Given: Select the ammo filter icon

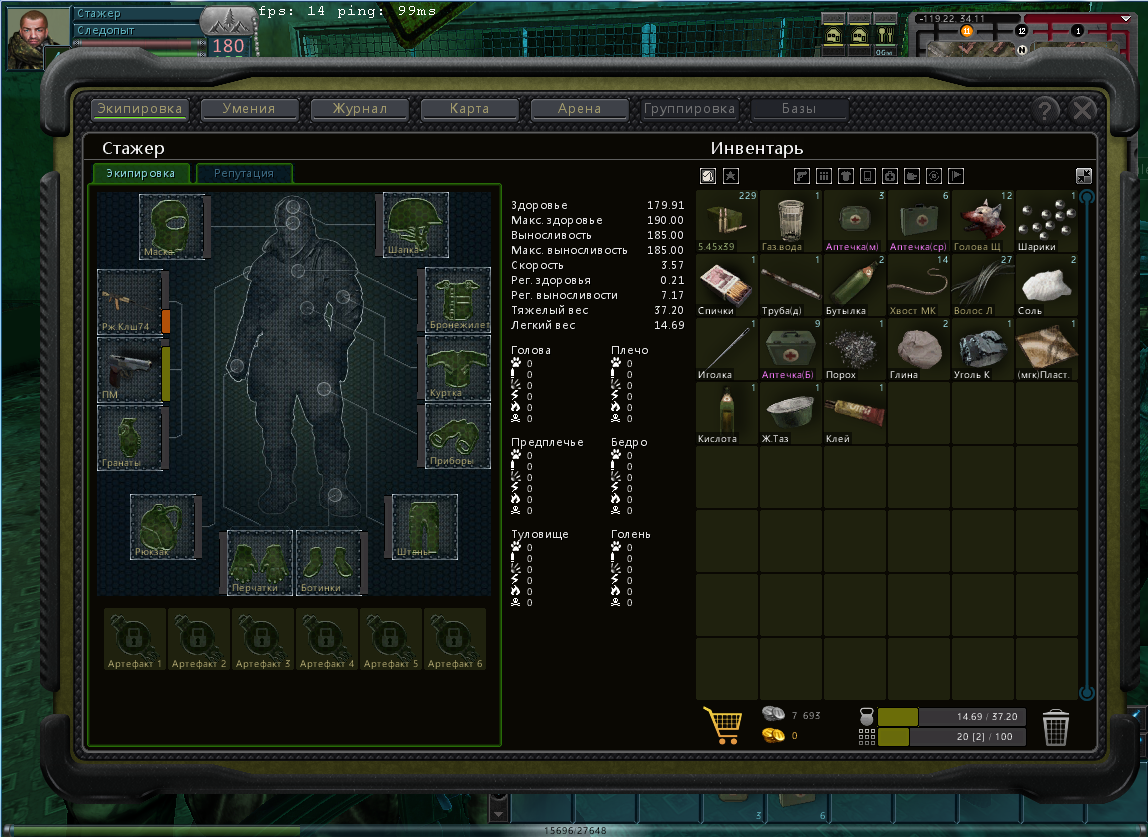Looking at the screenshot, I should (824, 176).
